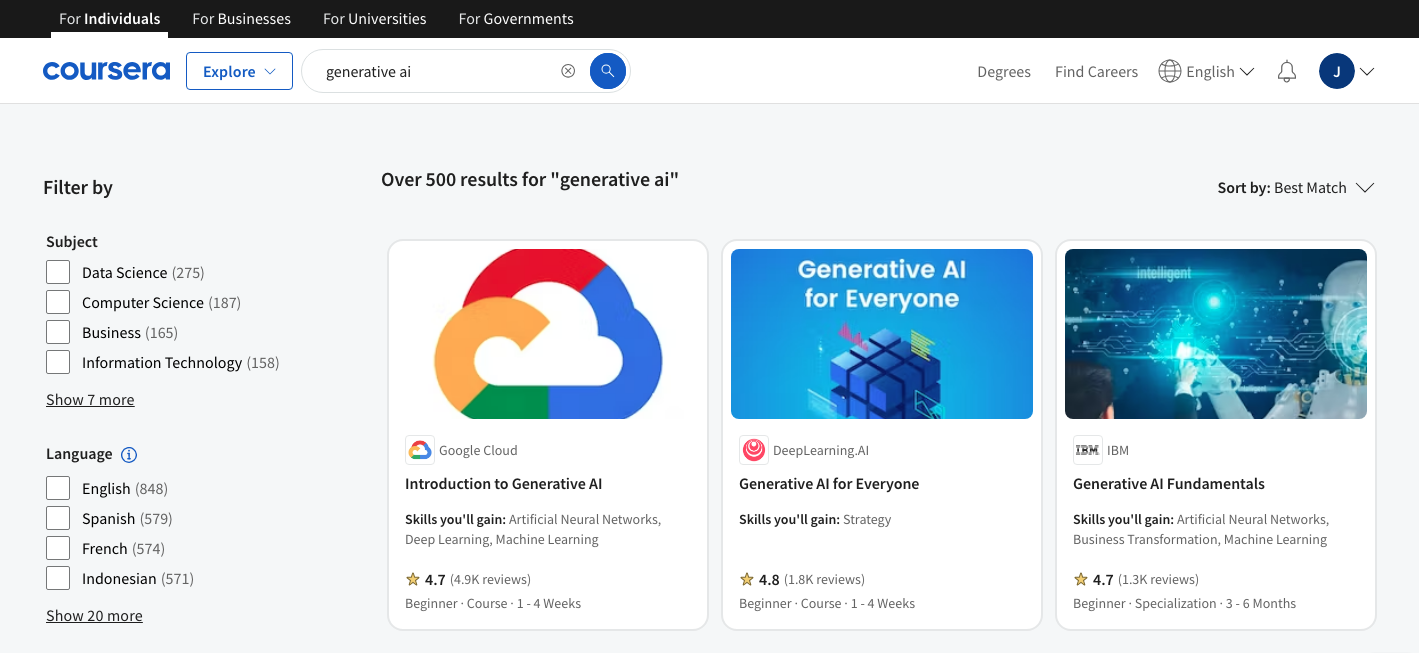Click 1.3K reviews text

[x=1158, y=580]
